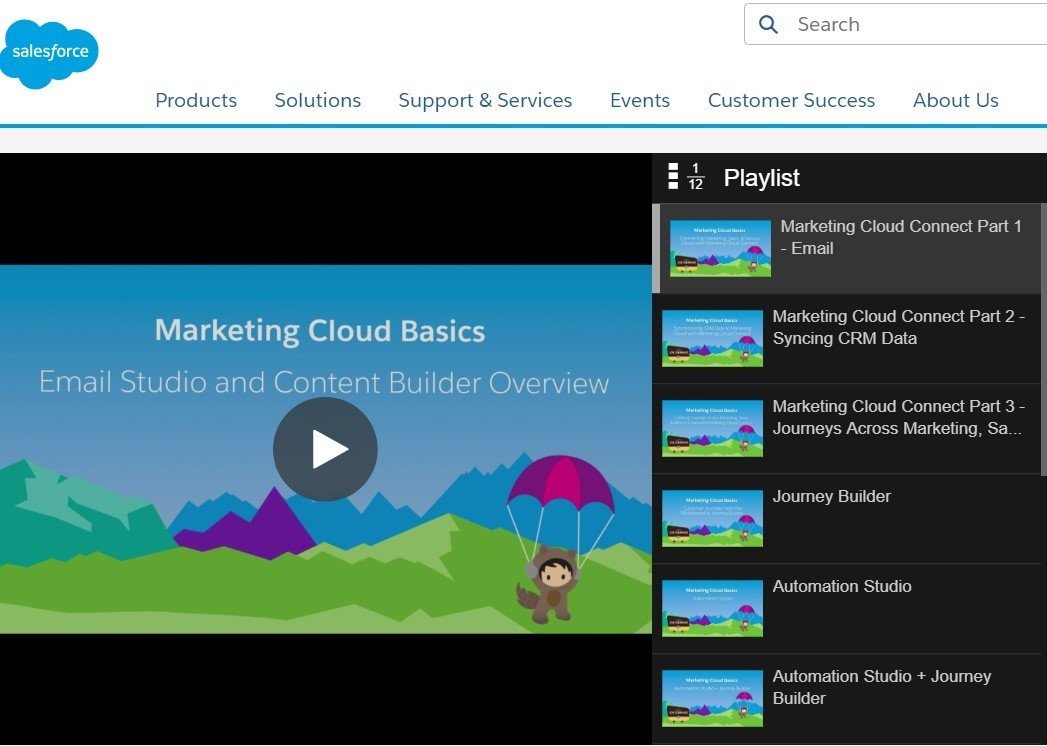The height and width of the screenshot is (746, 1047).
Task: Click the 'Automation Studio' title text
Action: coord(842,586)
